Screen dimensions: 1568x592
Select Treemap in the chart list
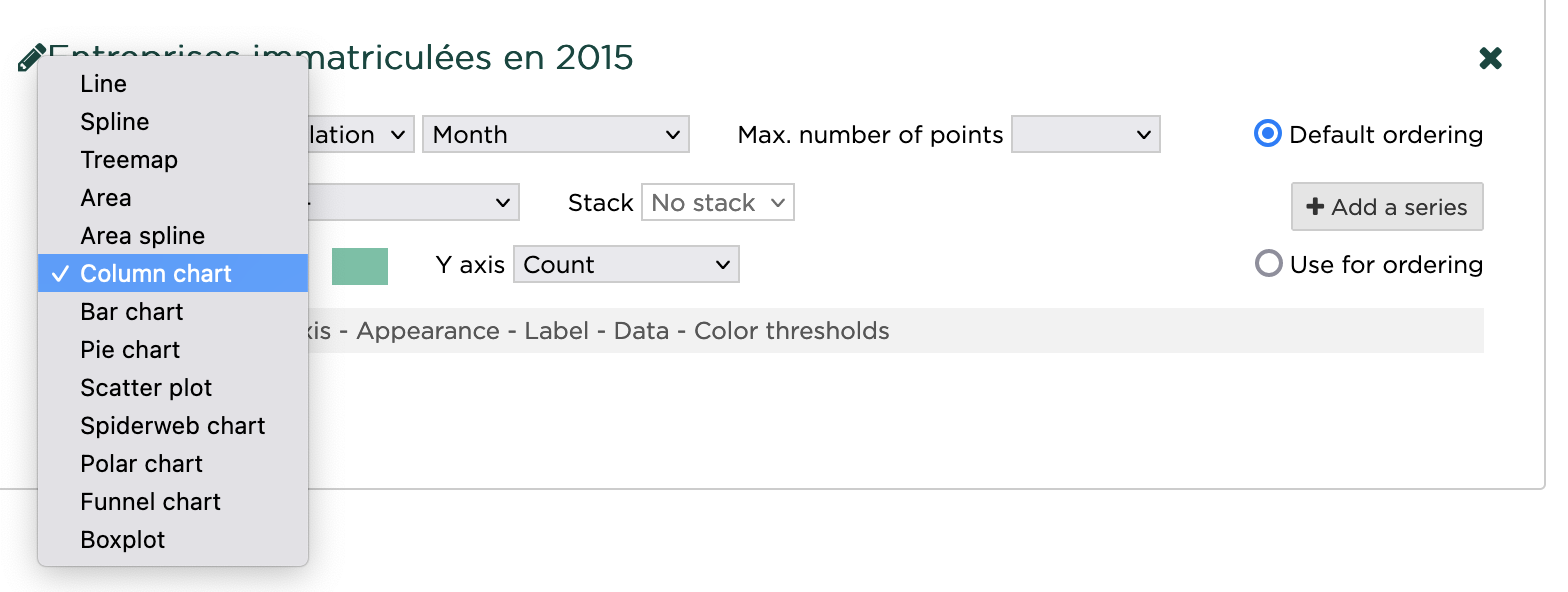129,160
